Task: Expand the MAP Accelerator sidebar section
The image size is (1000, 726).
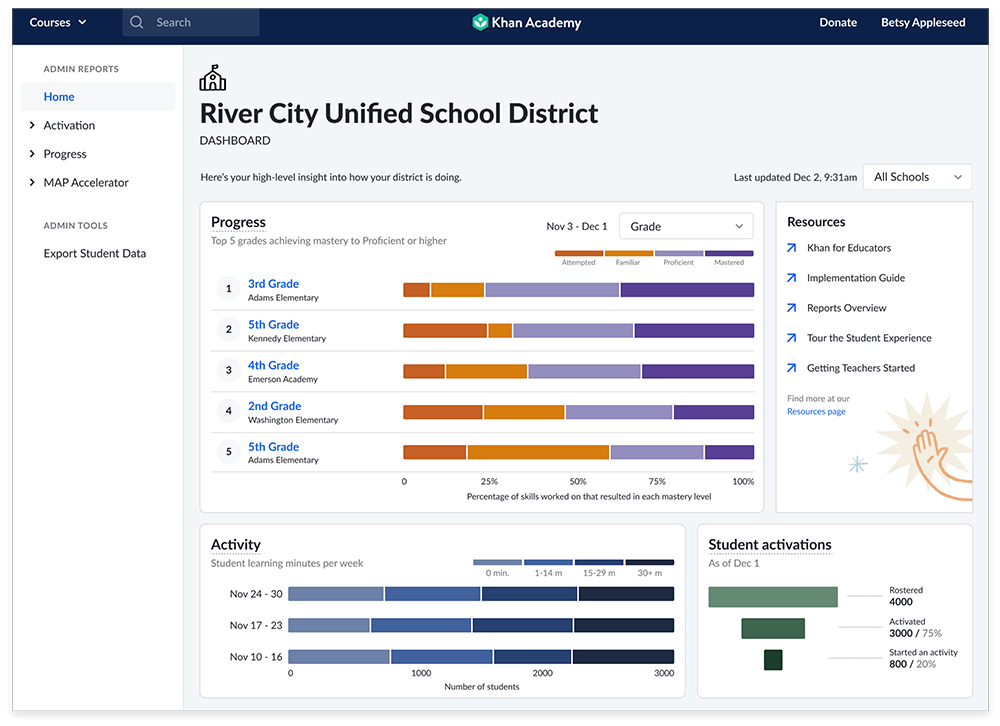Action: [x=34, y=183]
